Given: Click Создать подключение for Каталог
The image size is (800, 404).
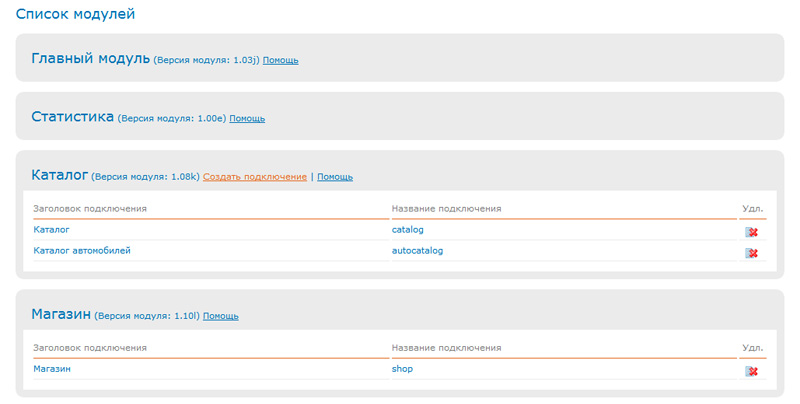Looking at the screenshot, I should tap(255, 177).
